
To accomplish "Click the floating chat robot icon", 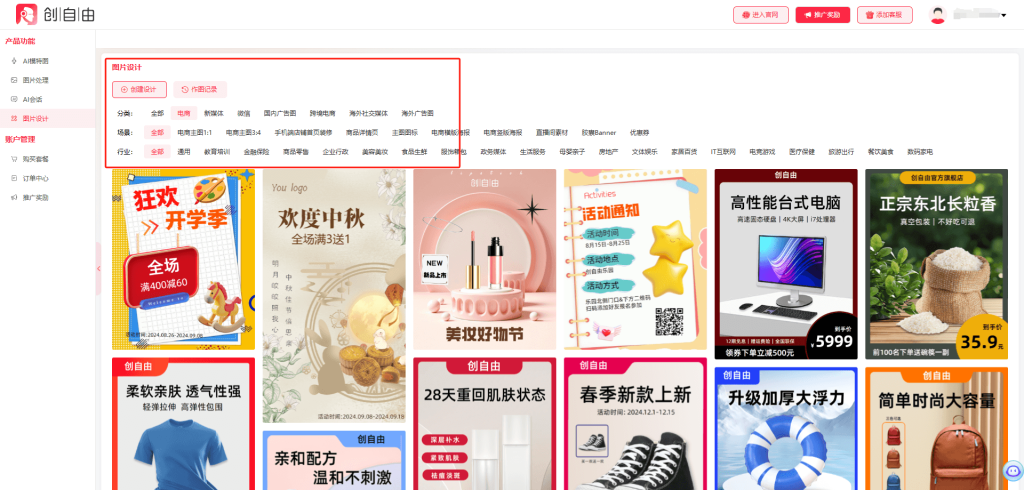I will pos(1011,469).
